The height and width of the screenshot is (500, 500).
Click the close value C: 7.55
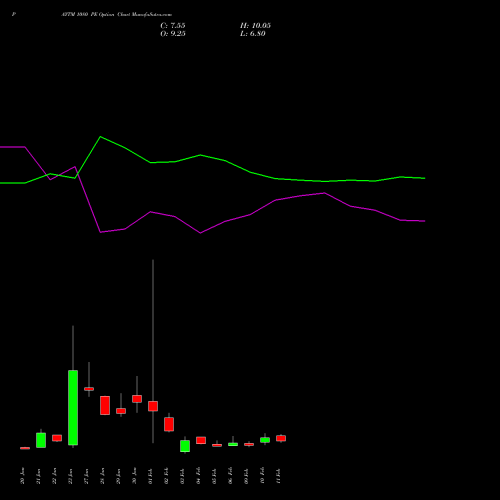[173, 26]
